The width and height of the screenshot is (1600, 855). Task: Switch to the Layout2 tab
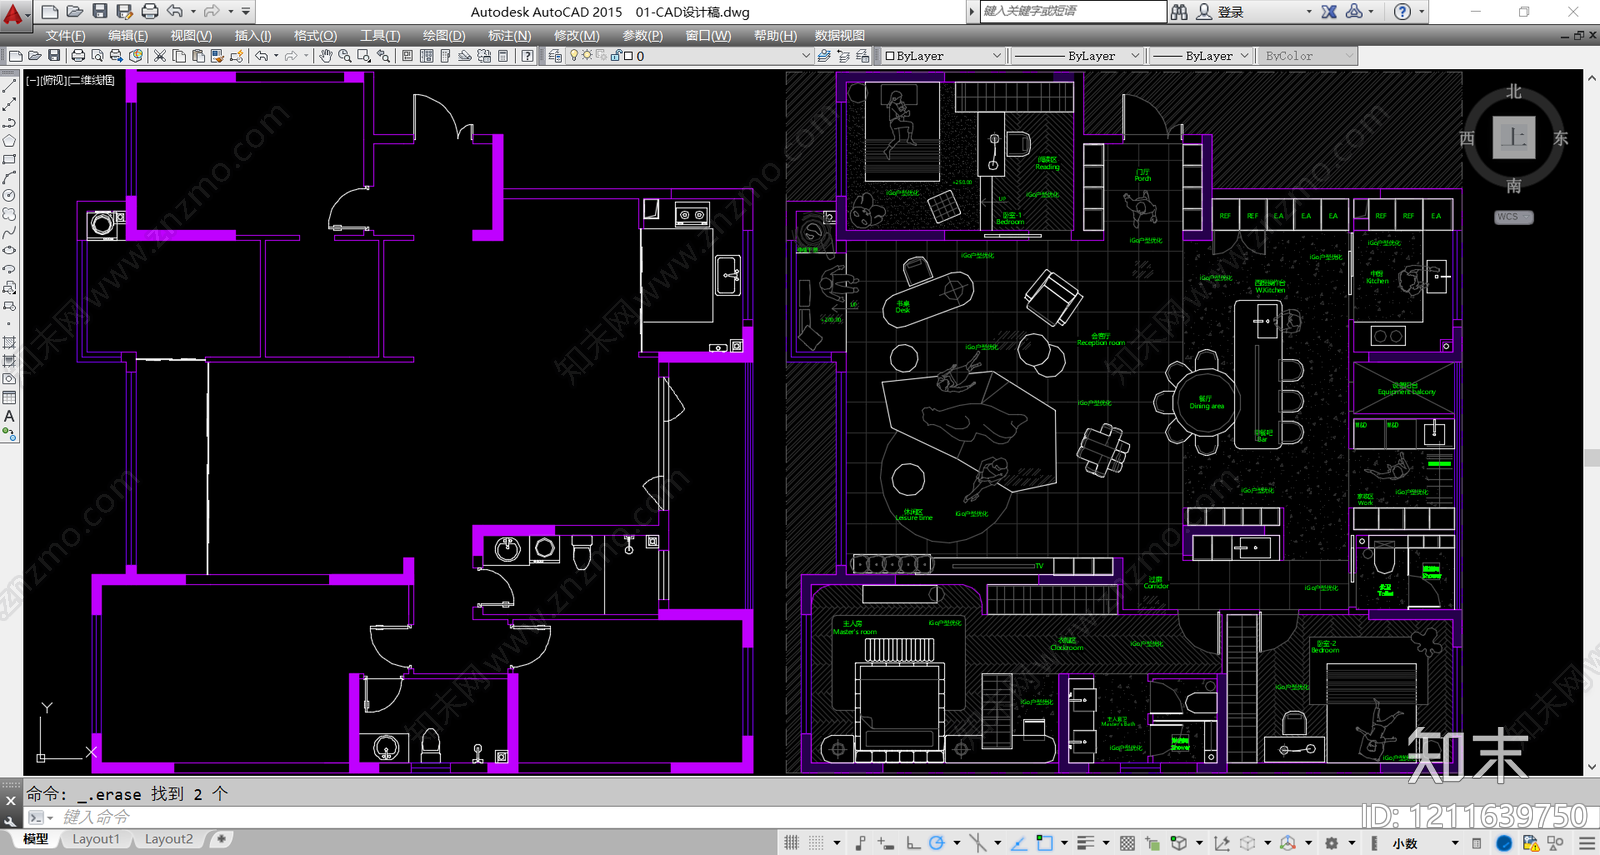169,839
